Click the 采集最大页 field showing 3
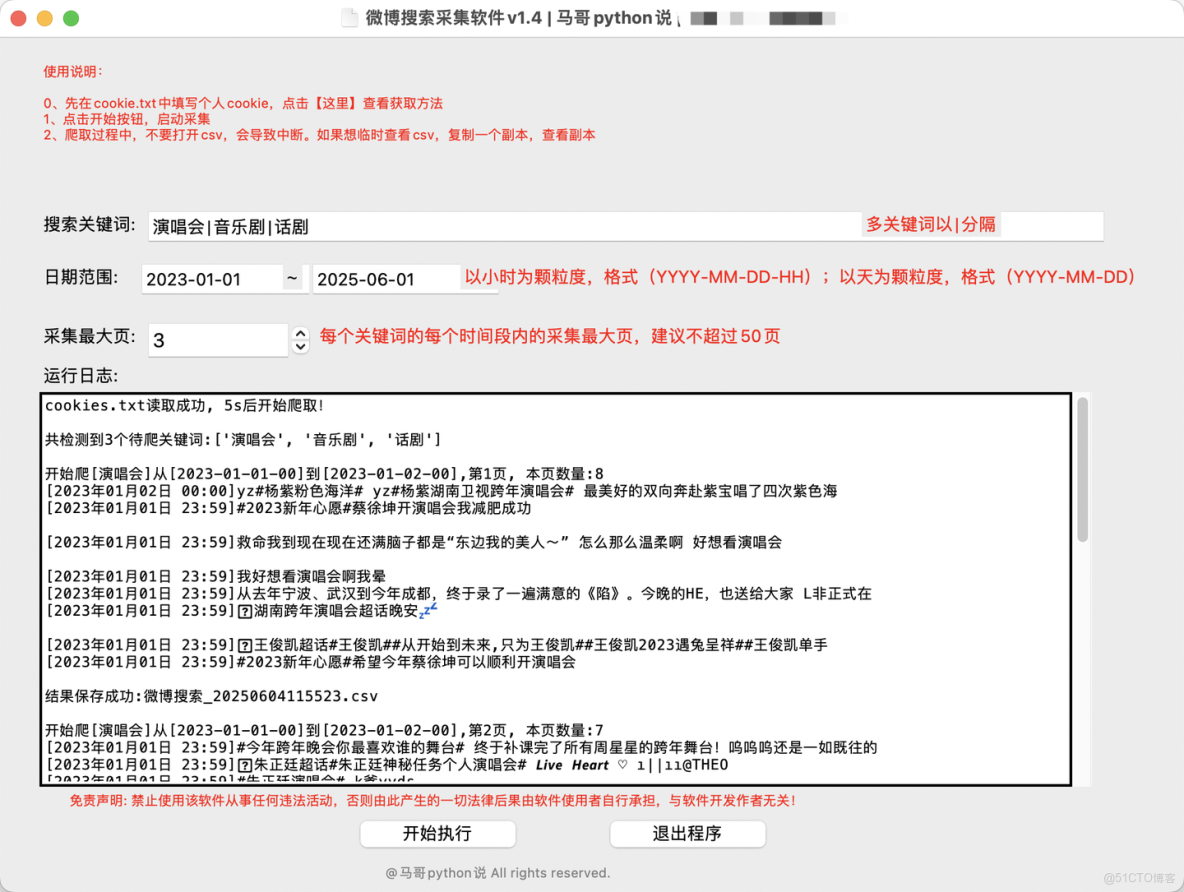This screenshot has width=1184, height=892. click(218, 340)
